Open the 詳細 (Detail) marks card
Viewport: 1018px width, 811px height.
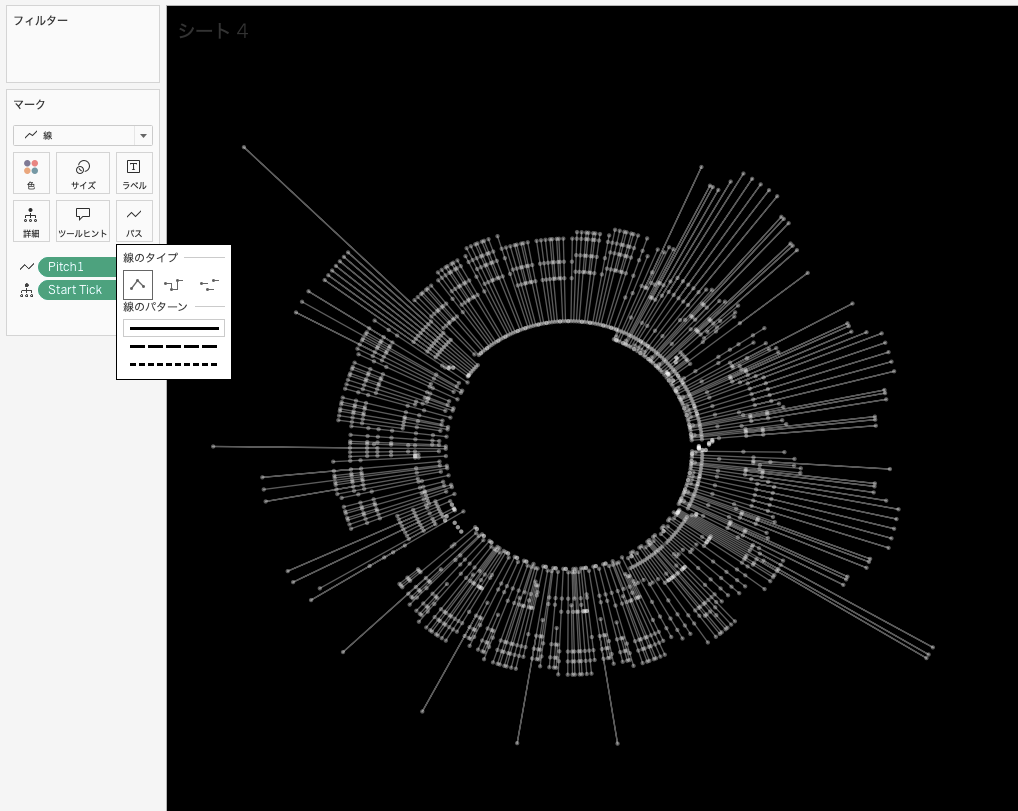coord(31,221)
